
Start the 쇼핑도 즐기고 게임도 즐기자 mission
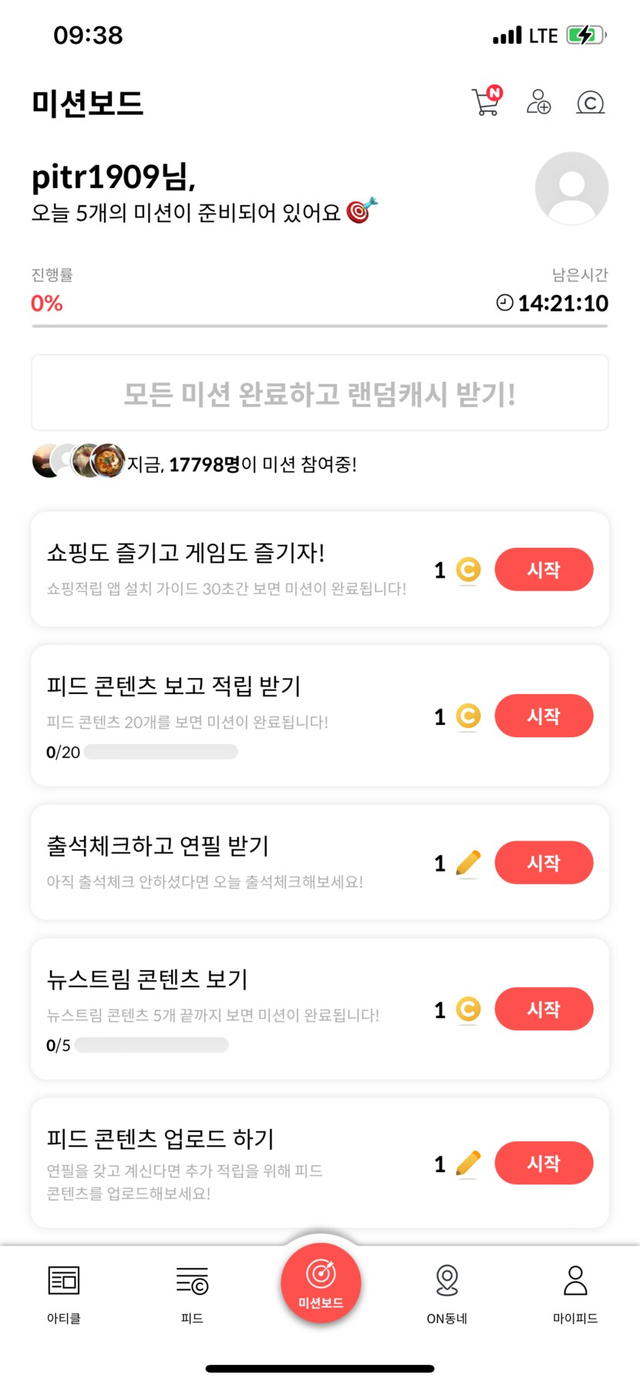pos(544,570)
